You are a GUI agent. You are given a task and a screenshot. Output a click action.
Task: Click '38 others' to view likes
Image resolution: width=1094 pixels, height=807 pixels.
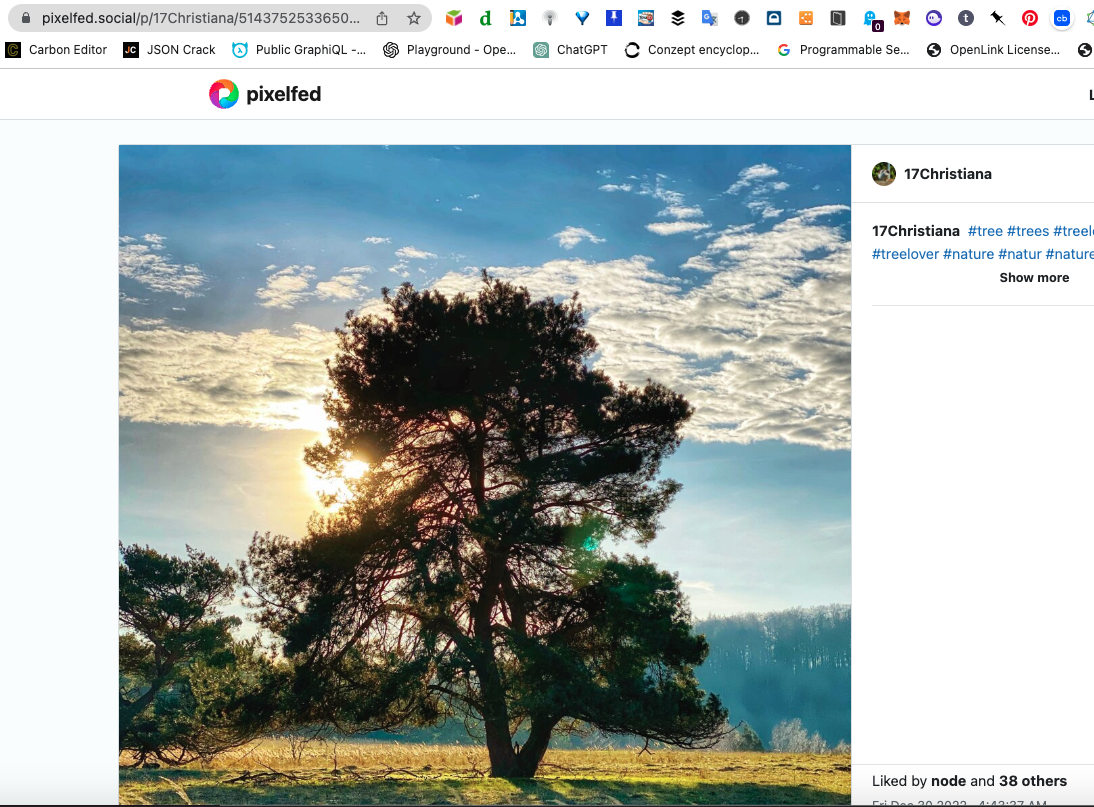[1033, 780]
